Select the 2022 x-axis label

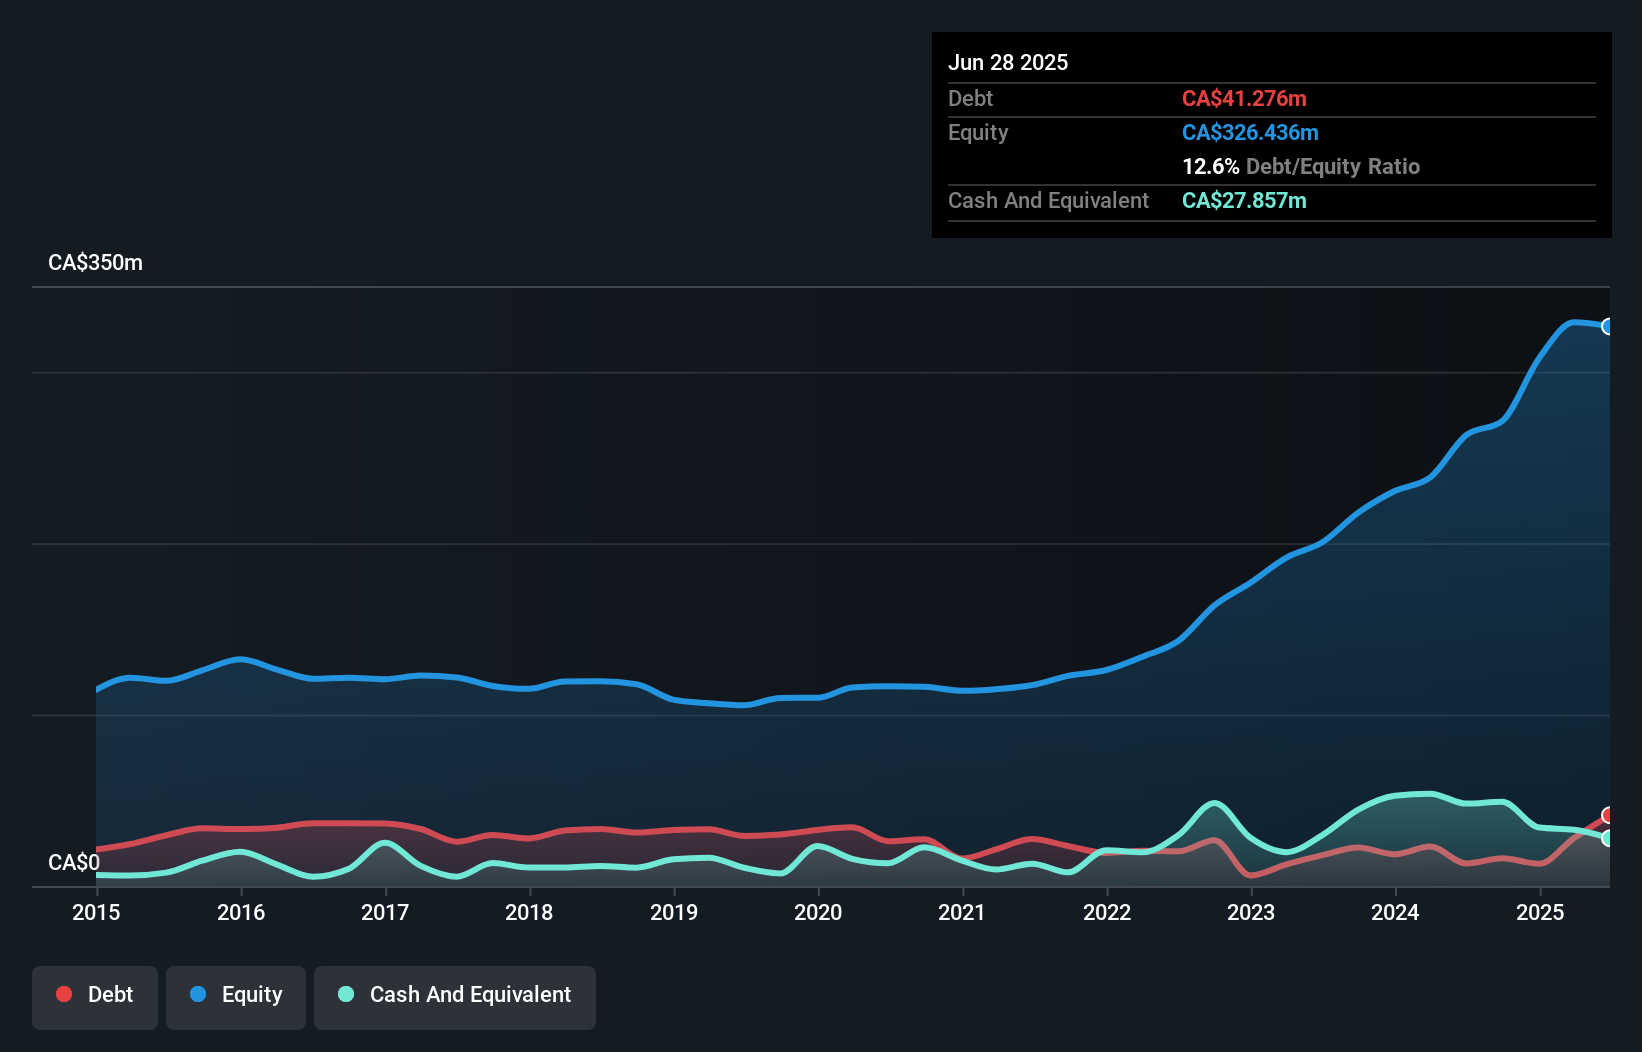click(1107, 912)
